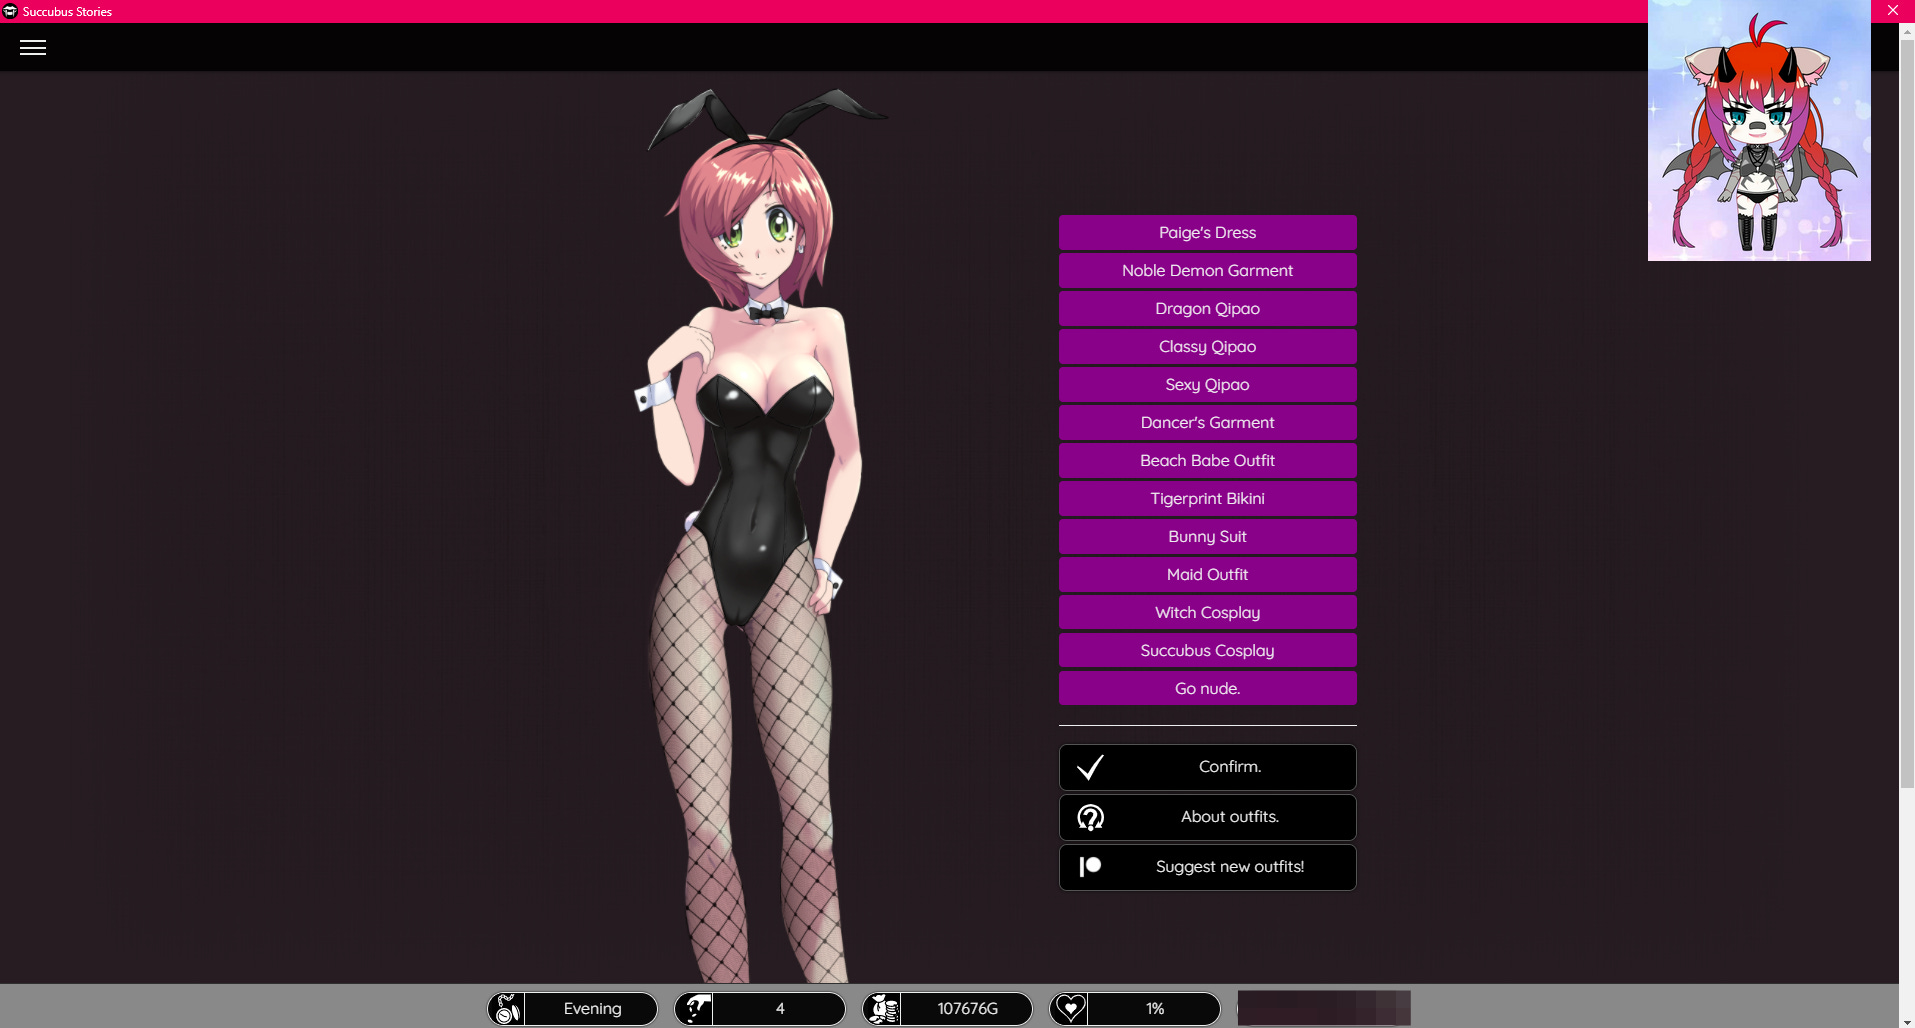Select Beach Babe Outfit

[1207, 460]
